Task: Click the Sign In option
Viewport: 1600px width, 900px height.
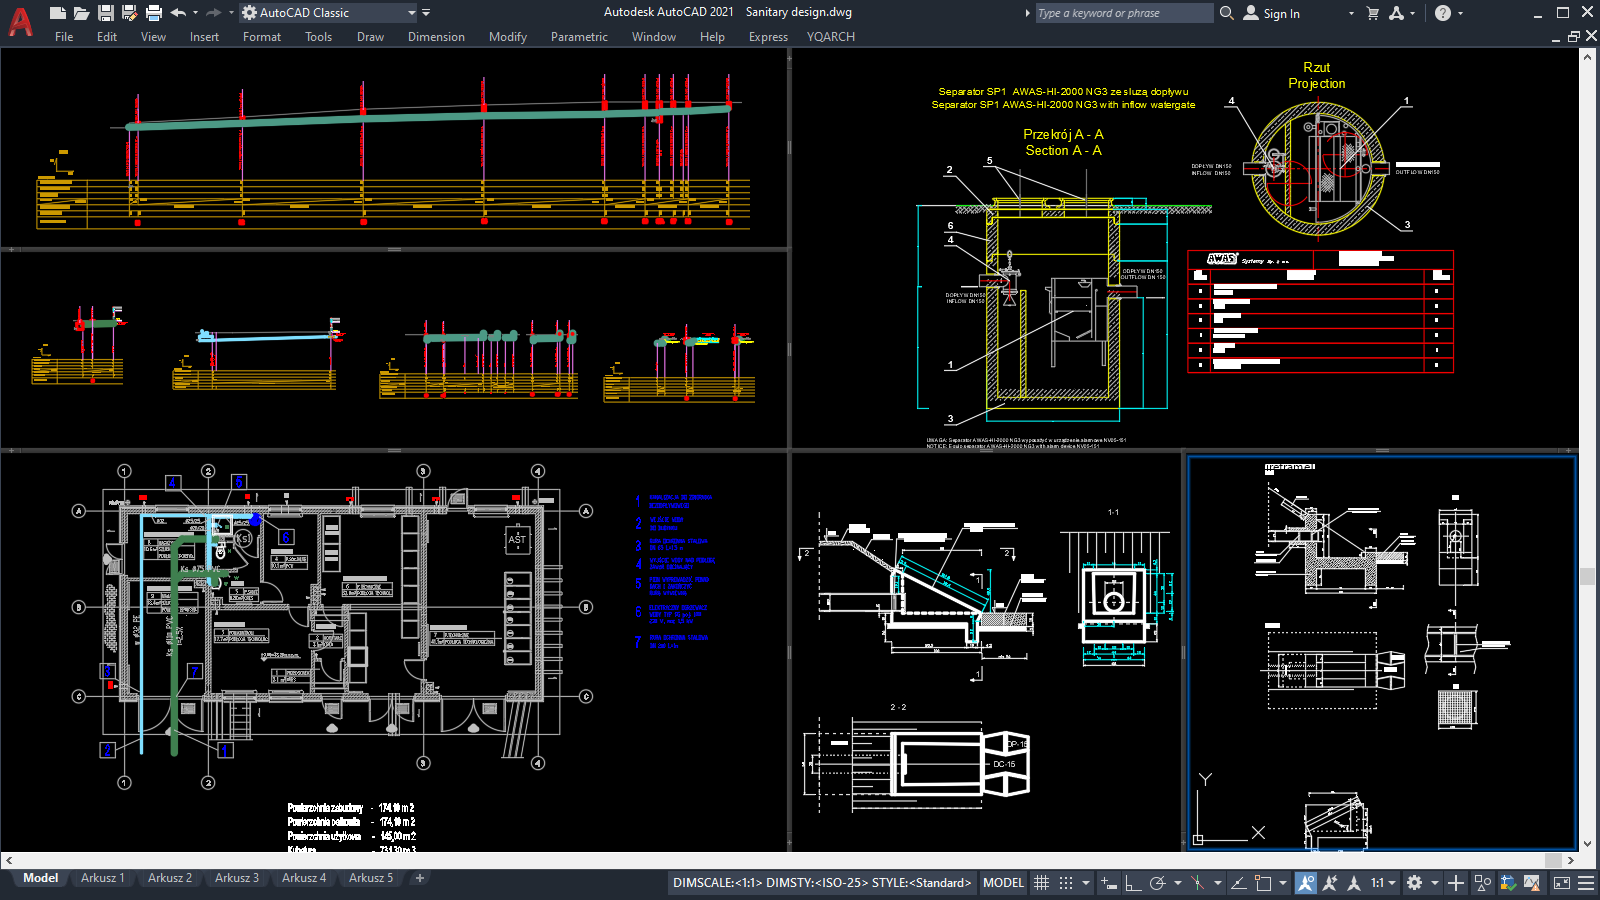Action: click(1281, 13)
